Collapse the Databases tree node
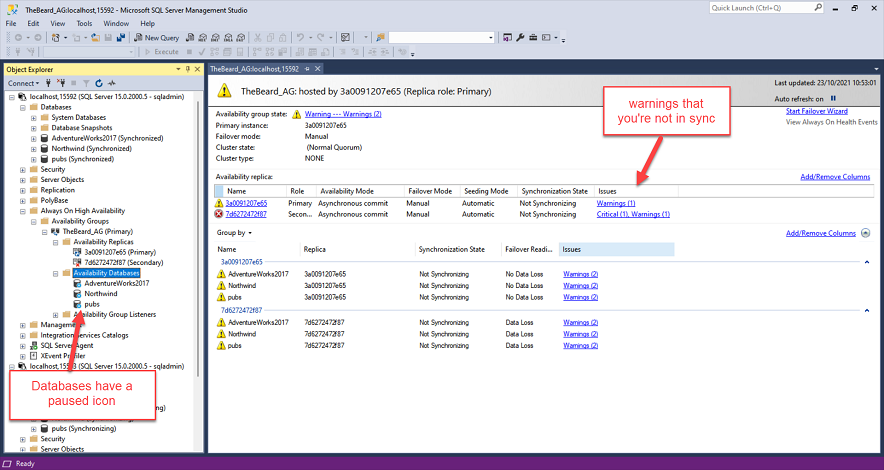 click(23, 107)
